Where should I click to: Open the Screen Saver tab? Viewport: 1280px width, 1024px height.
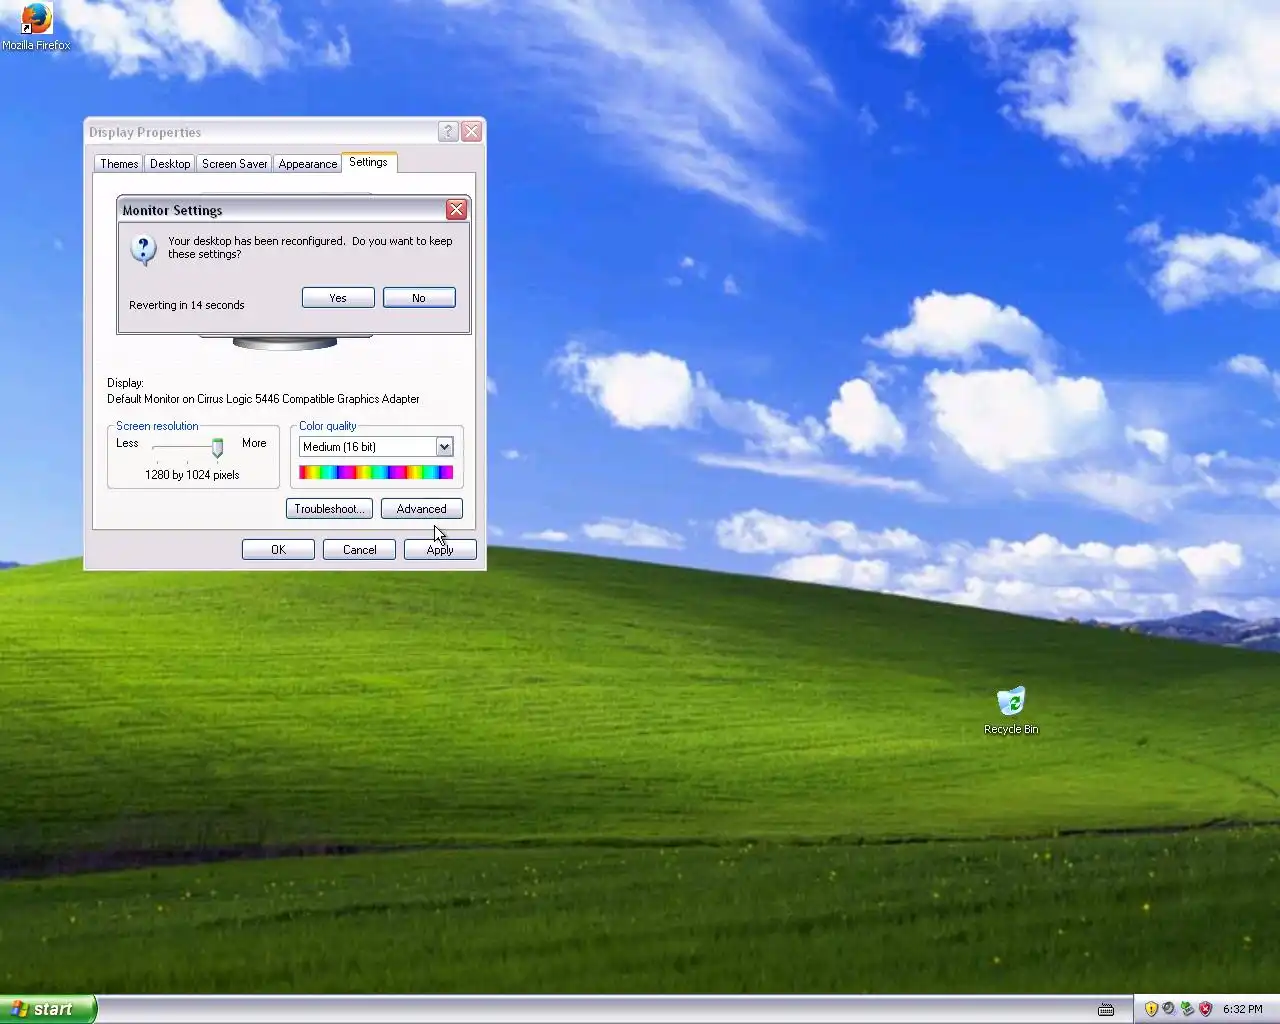(x=235, y=164)
